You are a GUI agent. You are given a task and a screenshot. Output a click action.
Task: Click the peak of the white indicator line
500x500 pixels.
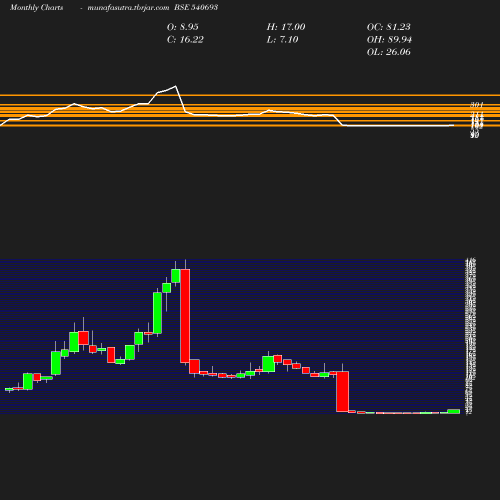175,86
